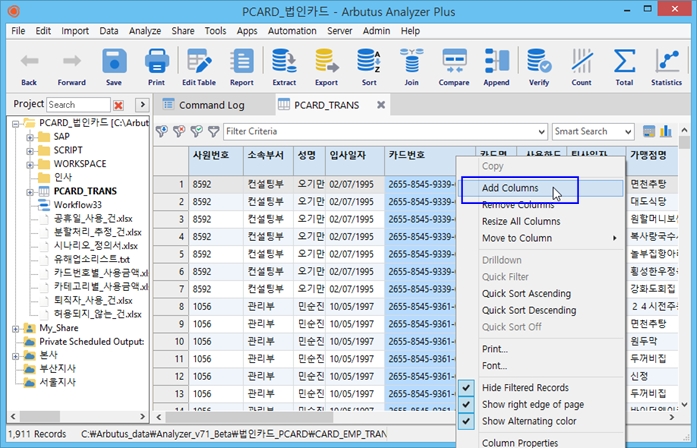Screen dimensions: 697x448
Task: Expand the PCARD_TRANS table node
Action: click(30, 192)
